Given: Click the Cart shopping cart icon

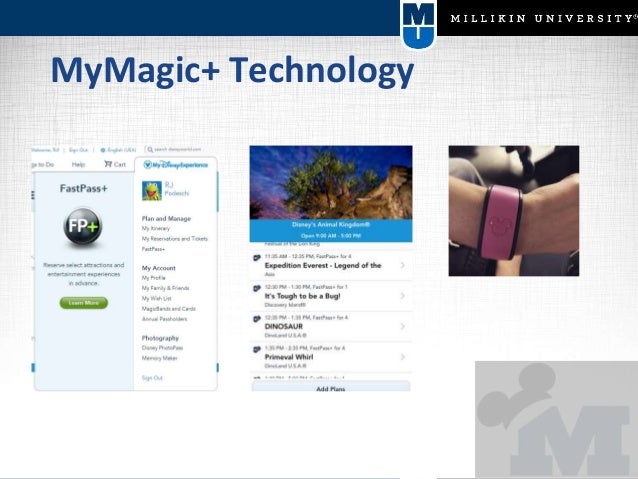Looking at the screenshot, I should (108, 164).
